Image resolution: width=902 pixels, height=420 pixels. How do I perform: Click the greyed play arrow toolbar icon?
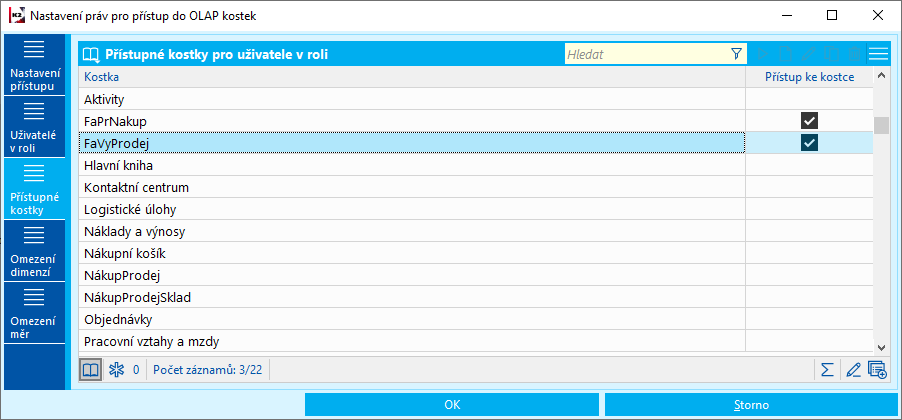[763, 55]
